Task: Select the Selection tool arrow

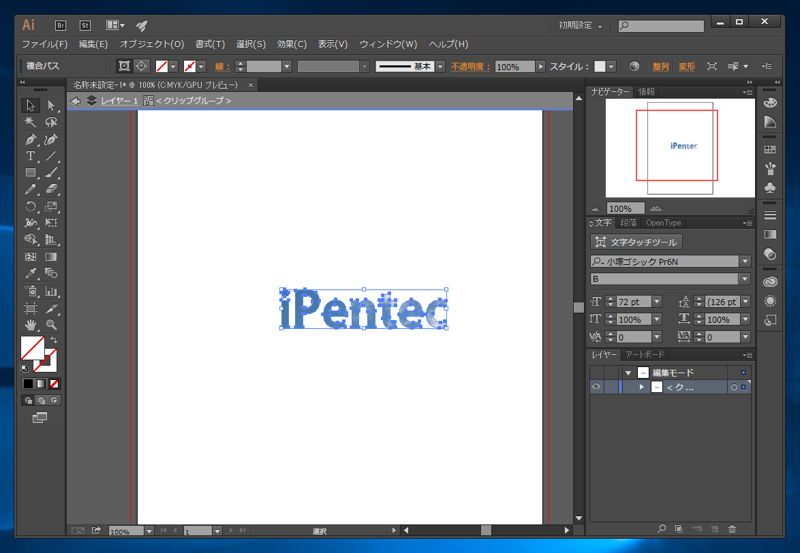Action: 30,105
